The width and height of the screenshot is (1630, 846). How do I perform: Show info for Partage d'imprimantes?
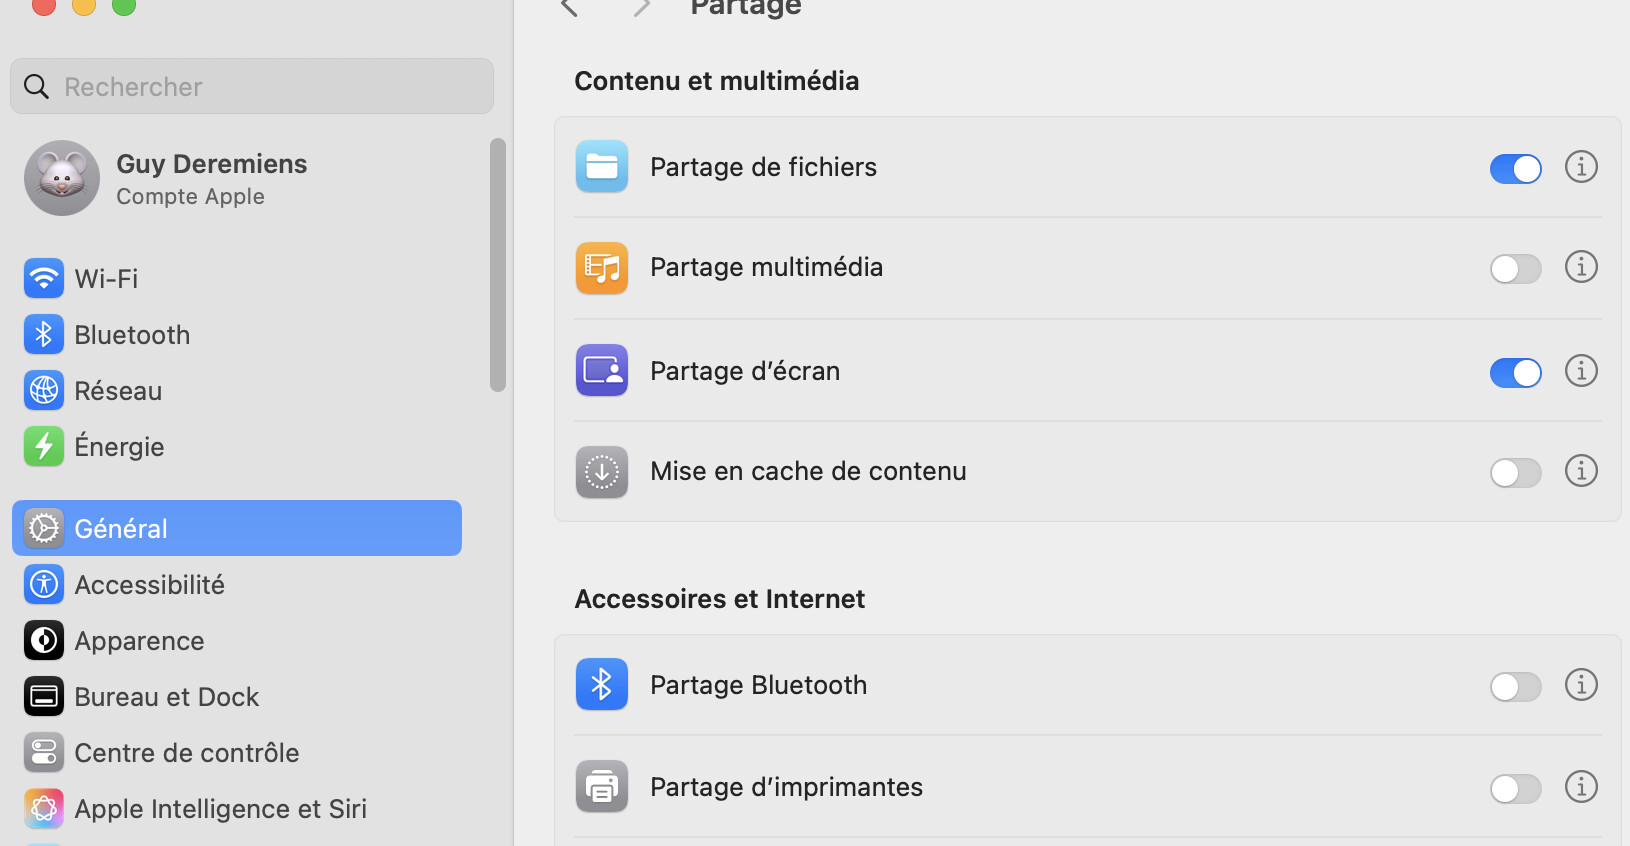tap(1581, 787)
